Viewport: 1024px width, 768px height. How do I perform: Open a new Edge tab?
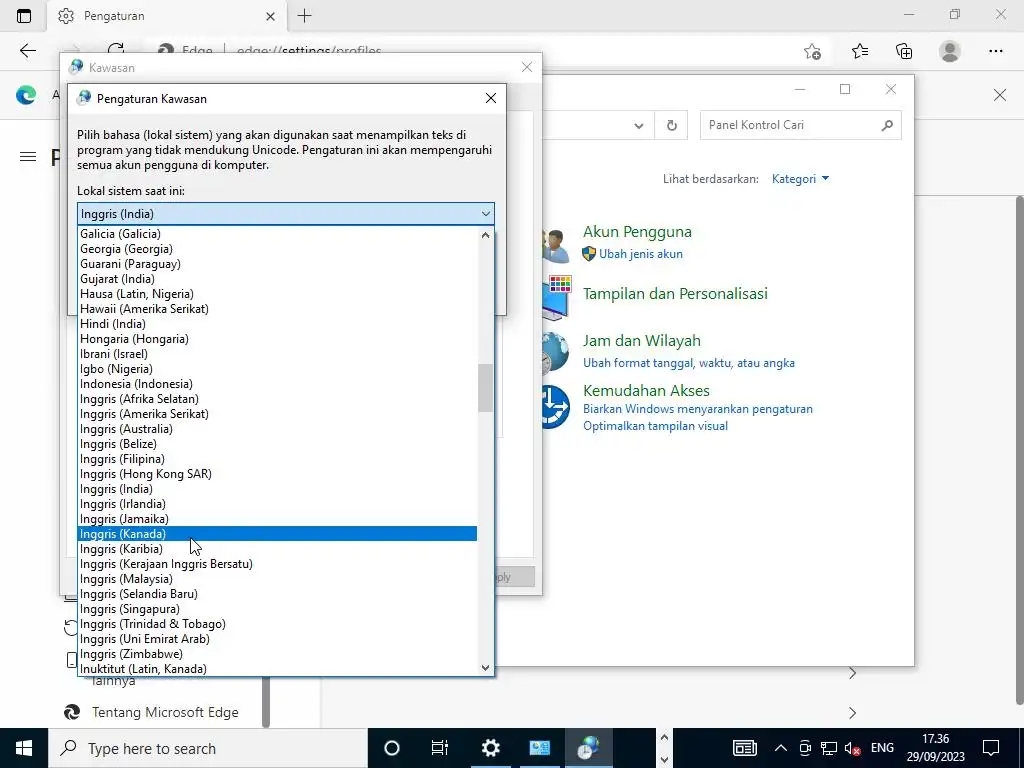pyautogui.click(x=304, y=16)
